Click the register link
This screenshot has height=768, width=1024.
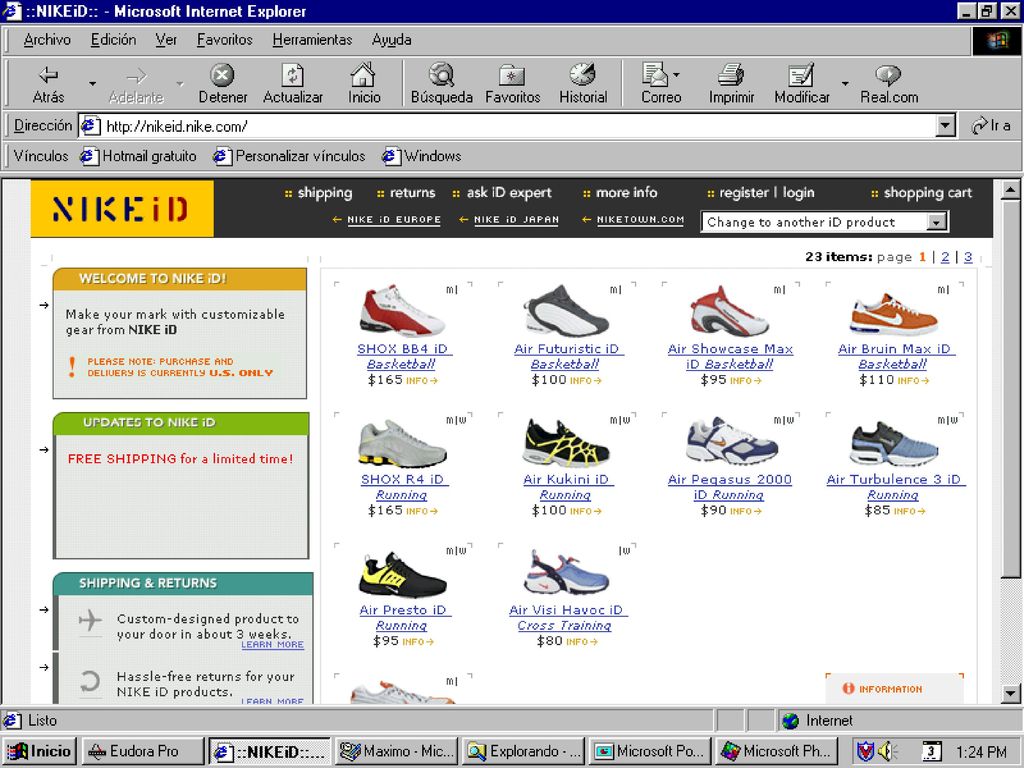[x=743, y=193]
